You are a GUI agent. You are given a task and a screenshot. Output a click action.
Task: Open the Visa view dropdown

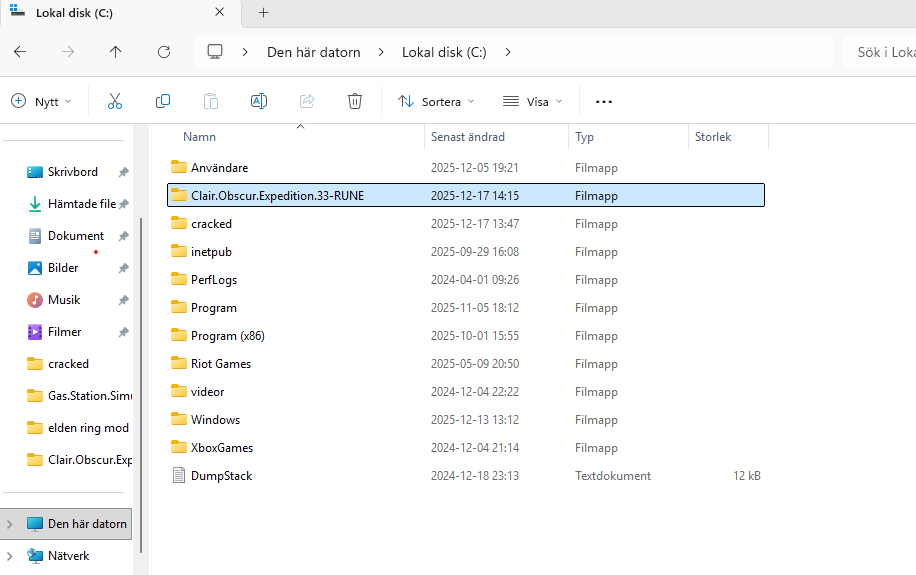(533, 101)
